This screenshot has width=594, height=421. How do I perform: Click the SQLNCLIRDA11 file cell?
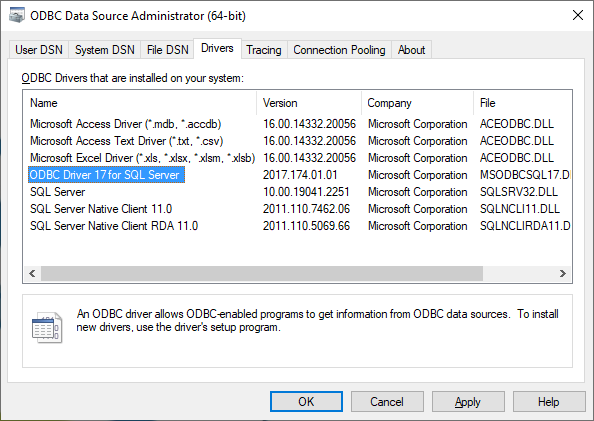(525, 226)
